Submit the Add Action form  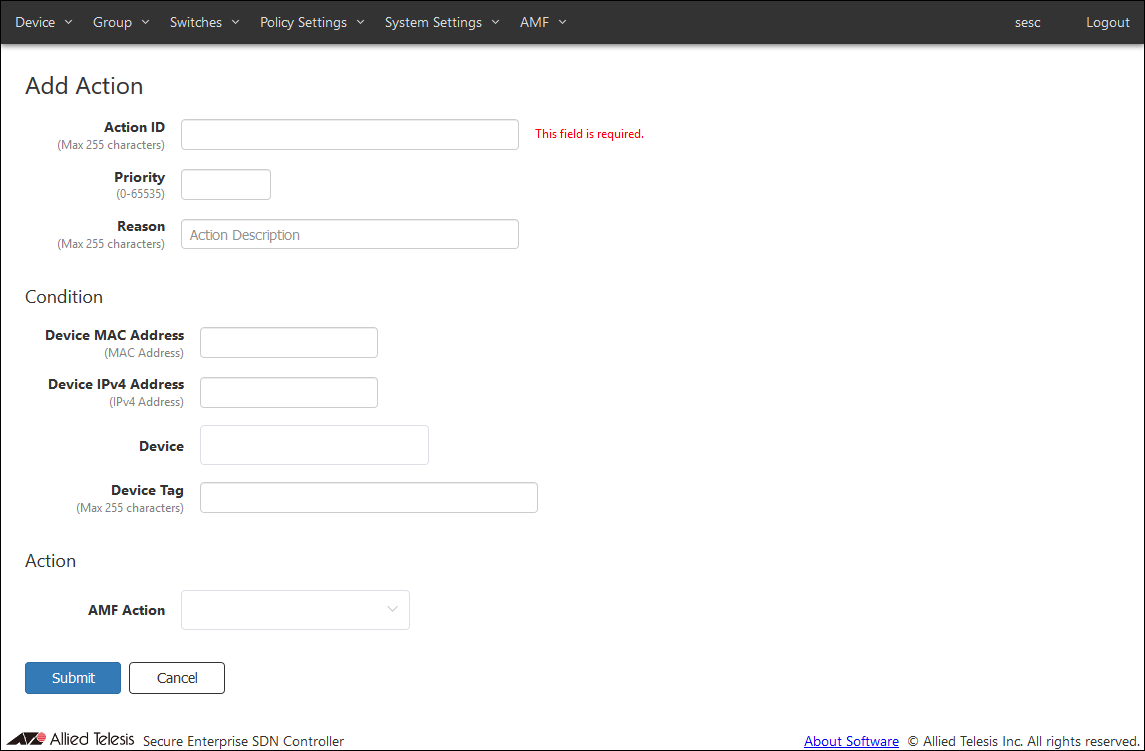(x=73, y=678)
